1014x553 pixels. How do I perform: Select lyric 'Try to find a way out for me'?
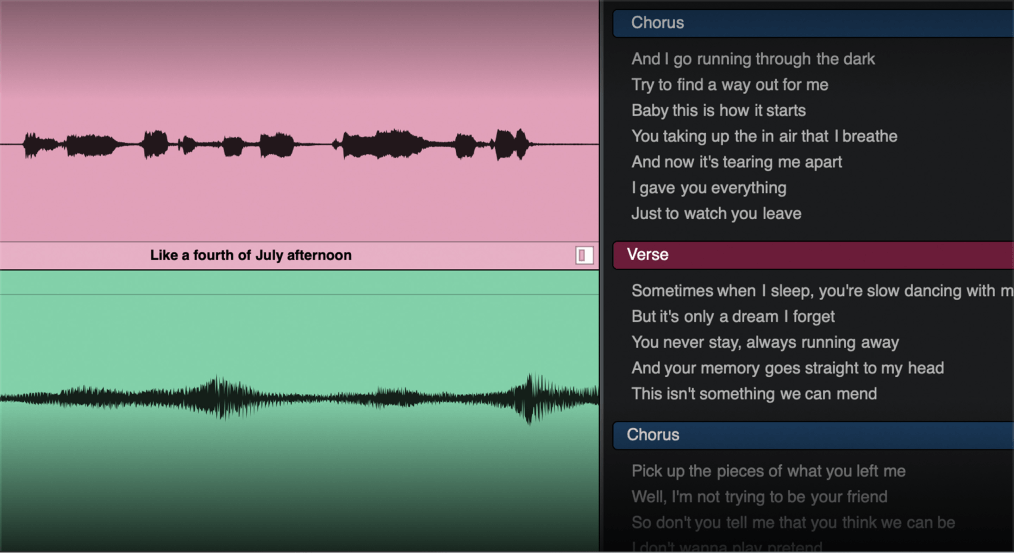click(729, 85)
